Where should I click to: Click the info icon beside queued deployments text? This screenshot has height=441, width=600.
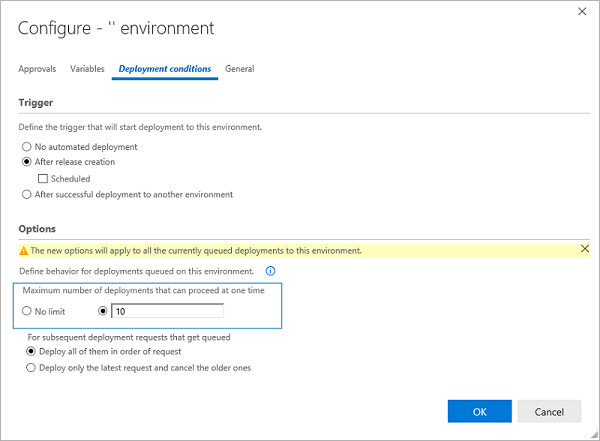pos(270,271)
